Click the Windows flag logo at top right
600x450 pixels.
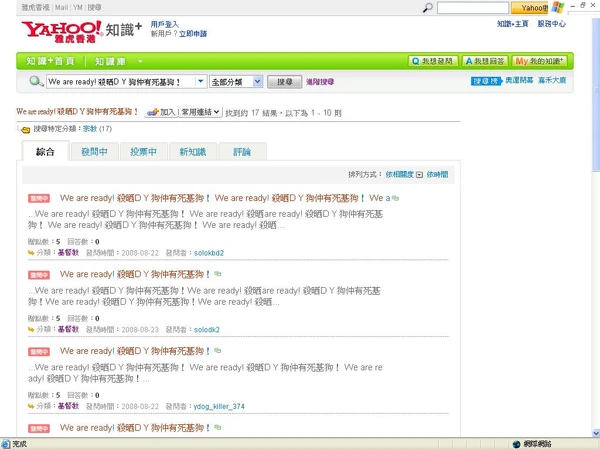pyautogui.click(x=558, y=7)
